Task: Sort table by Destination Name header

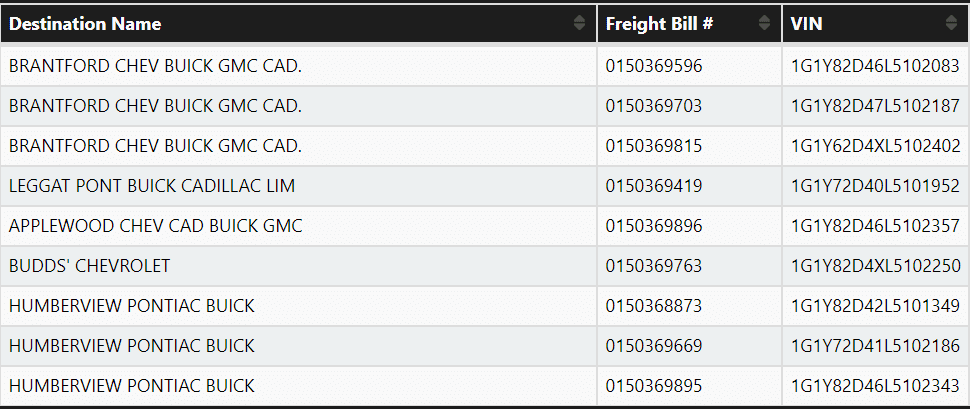Action: point(85,24)
